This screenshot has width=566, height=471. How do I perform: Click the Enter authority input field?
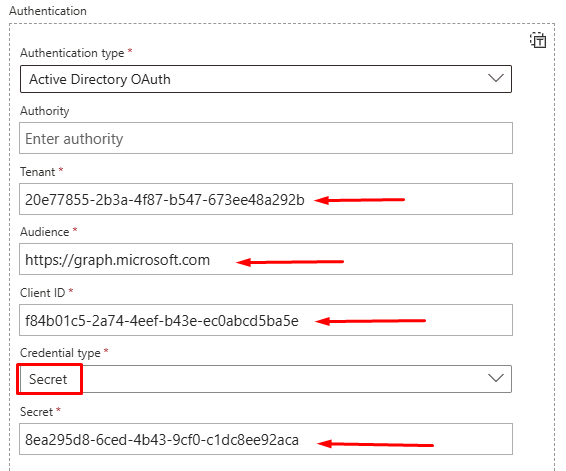pos(266,138)
